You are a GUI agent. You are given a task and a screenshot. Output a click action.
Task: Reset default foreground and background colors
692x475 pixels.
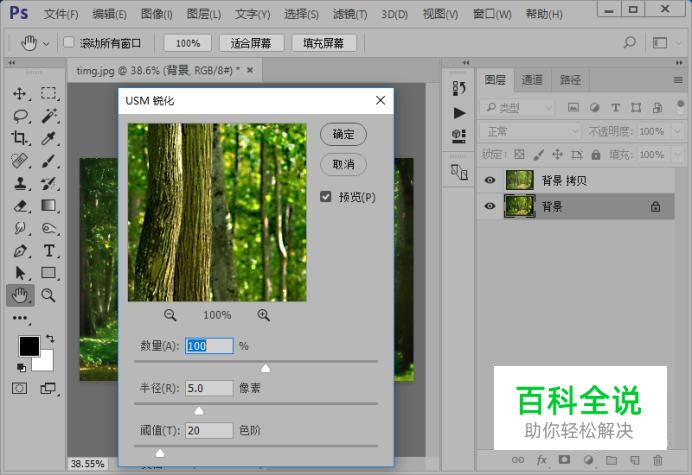pos(21,367)
